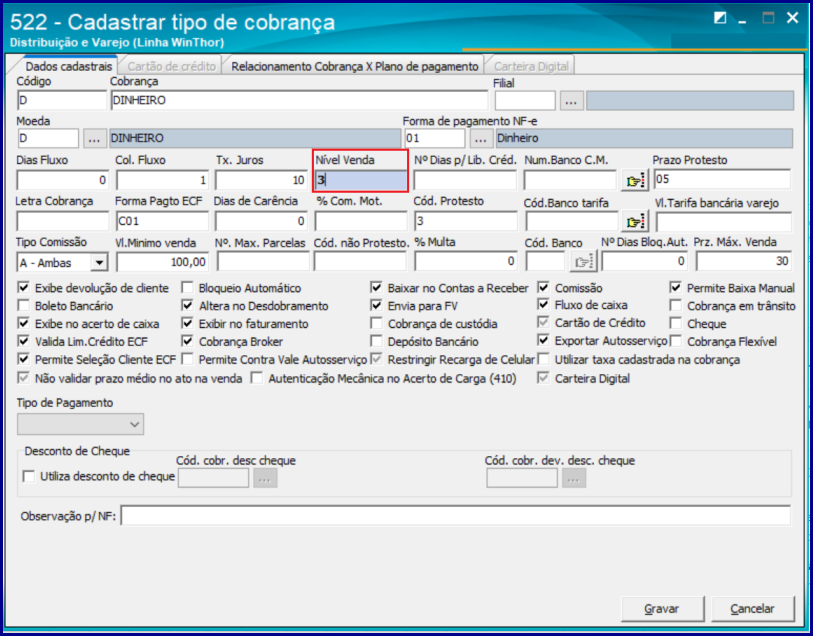The image size is (813, 636).
Task: Click the Cancelar button
Action: tap(752, 609)
